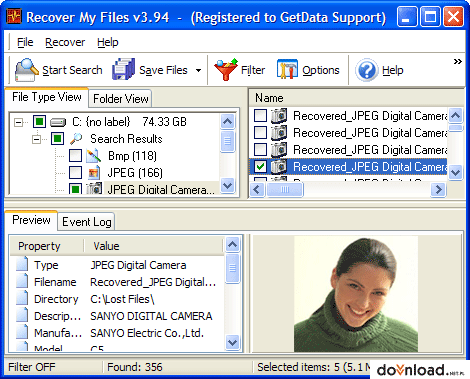Click the Property column header
The height and width of the screenshot is (379, 470).
pos(47,246)
